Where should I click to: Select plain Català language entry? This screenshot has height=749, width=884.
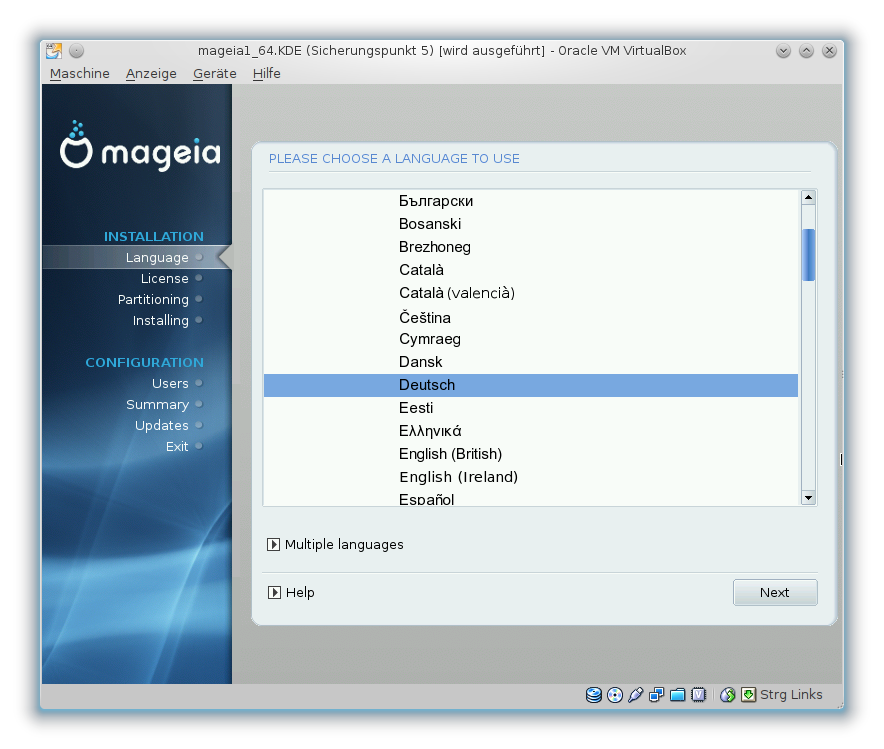click(531, 271)
